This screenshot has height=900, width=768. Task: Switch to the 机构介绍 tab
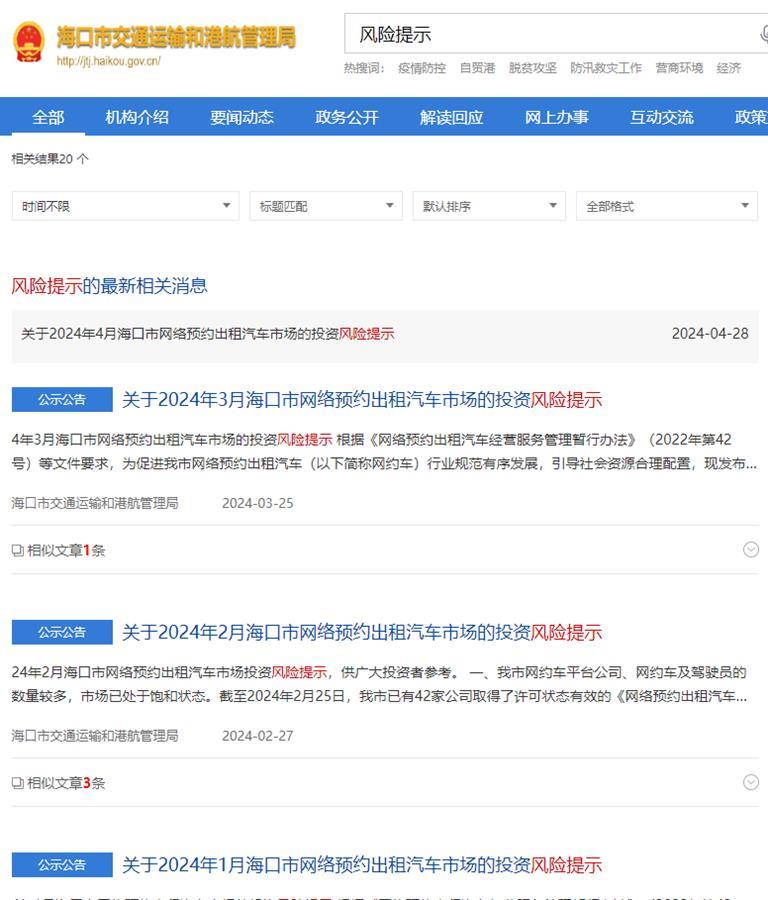pos(137,117)
